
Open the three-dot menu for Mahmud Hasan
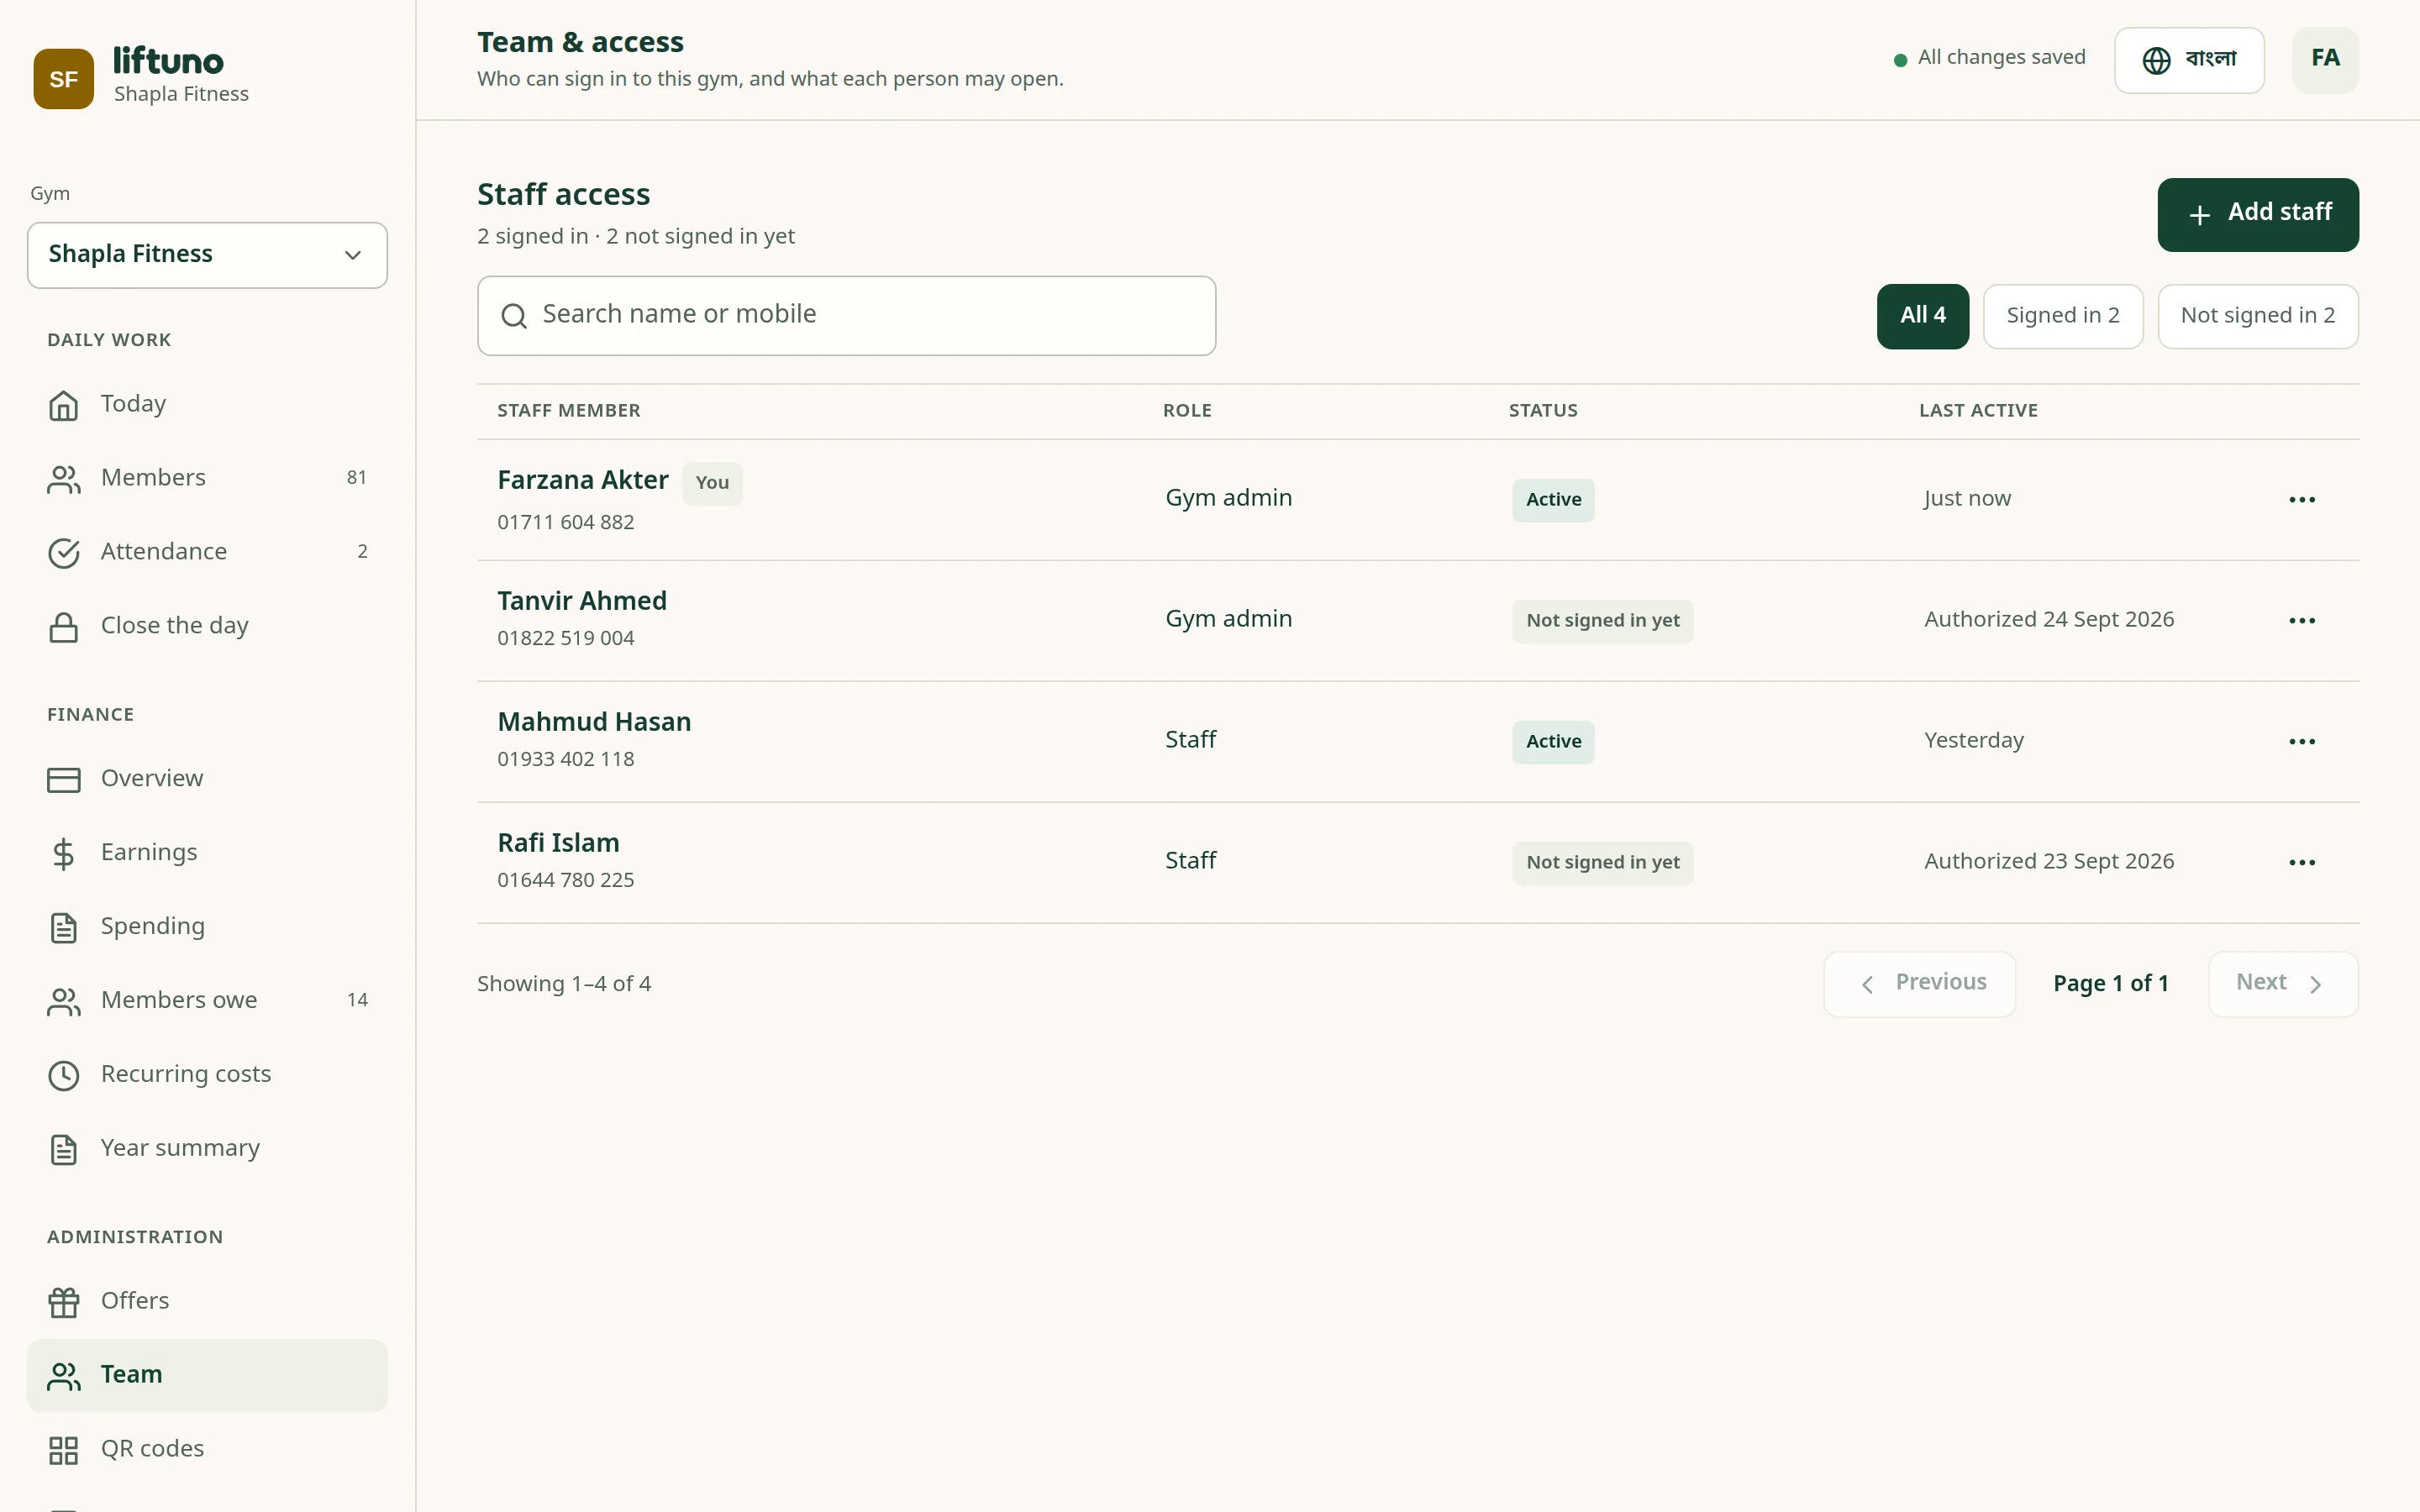[x=2302, y=742]
